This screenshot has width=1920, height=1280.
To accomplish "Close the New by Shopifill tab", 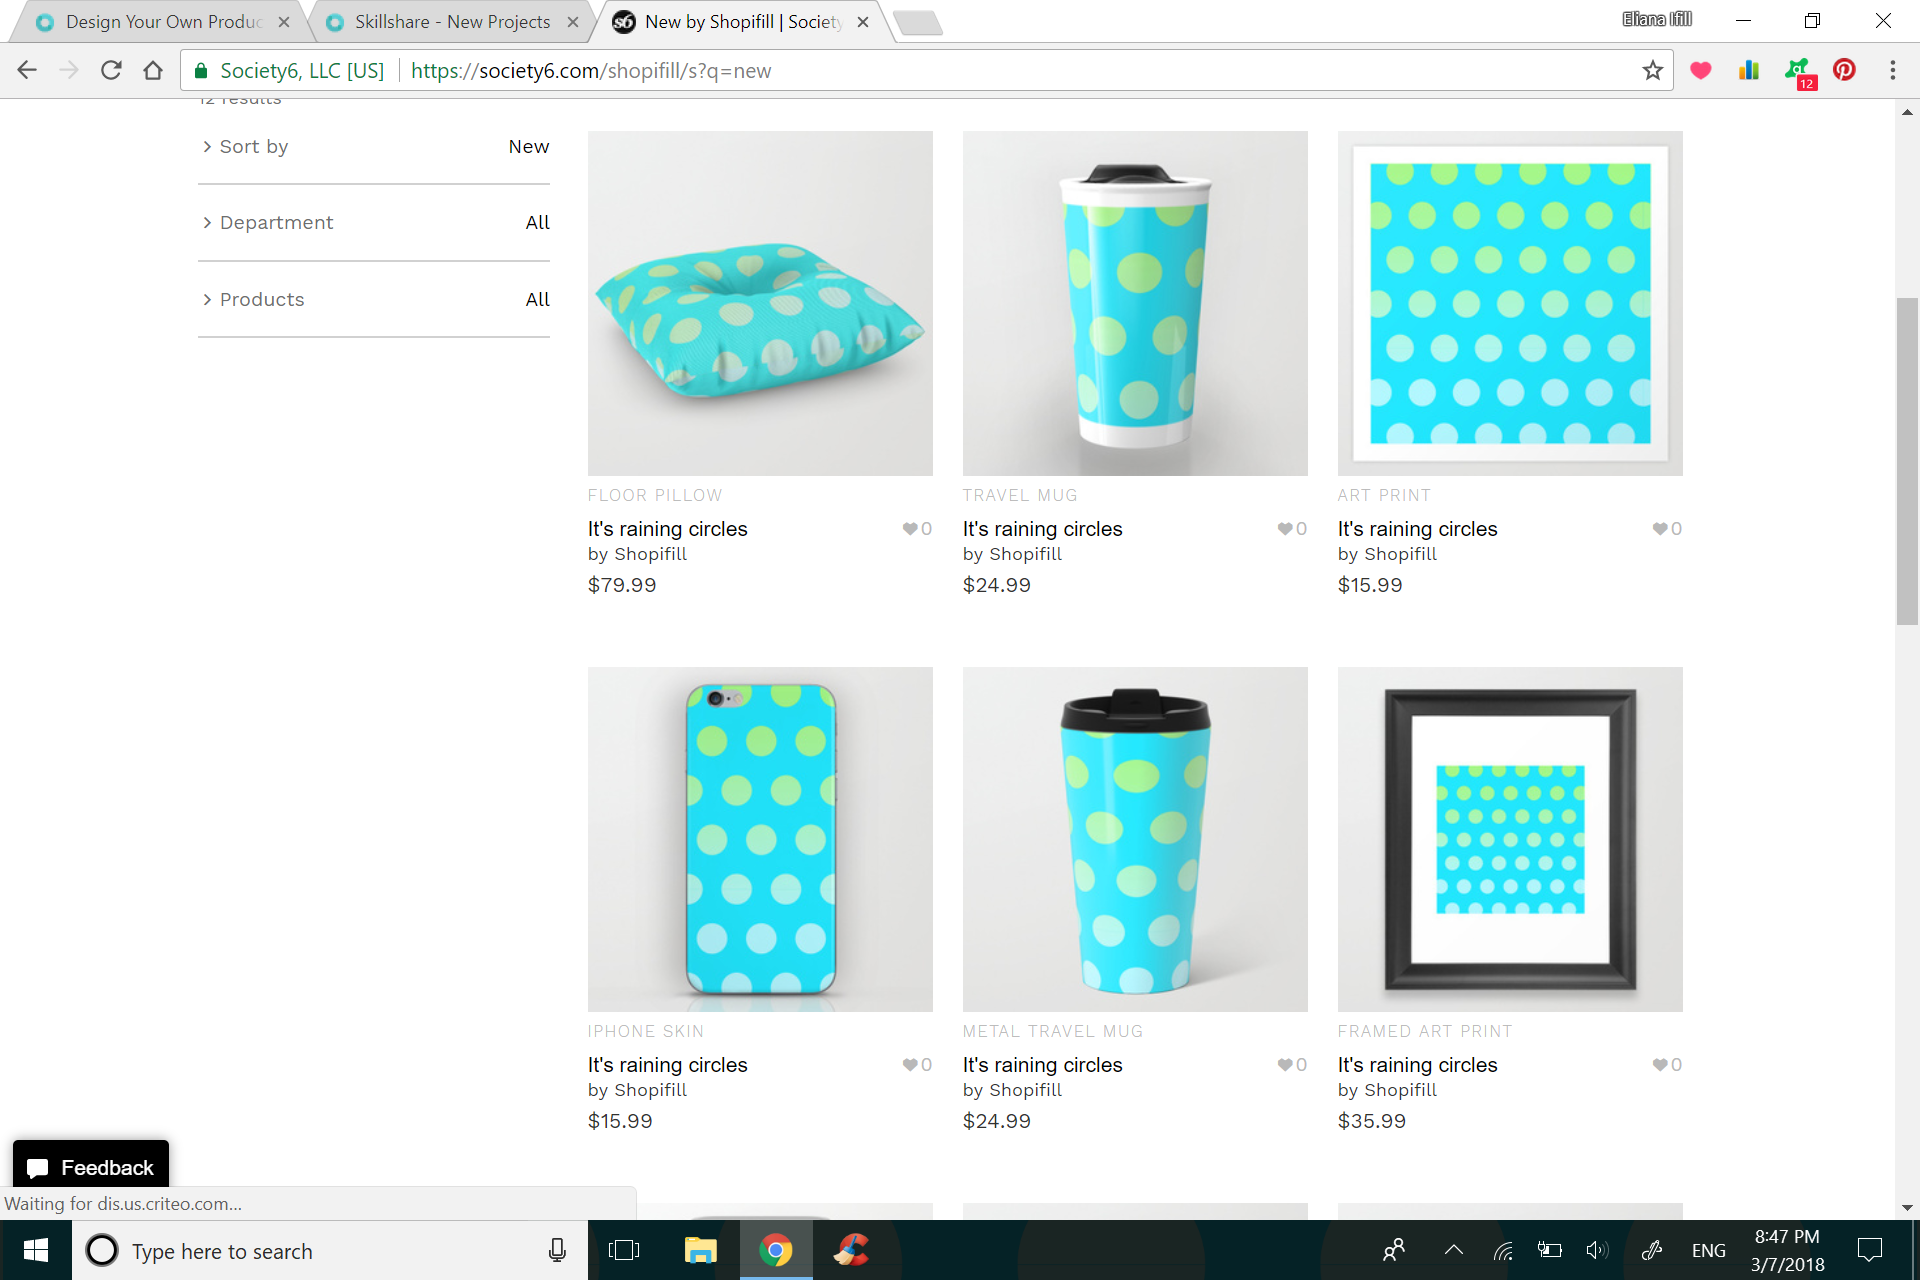I will tap(863, 22).
